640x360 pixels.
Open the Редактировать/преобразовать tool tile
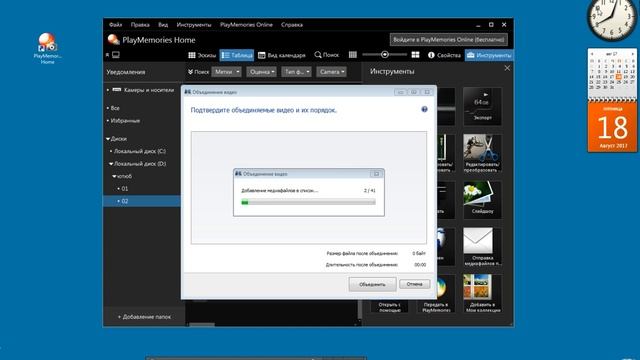(x=482, y=153)
